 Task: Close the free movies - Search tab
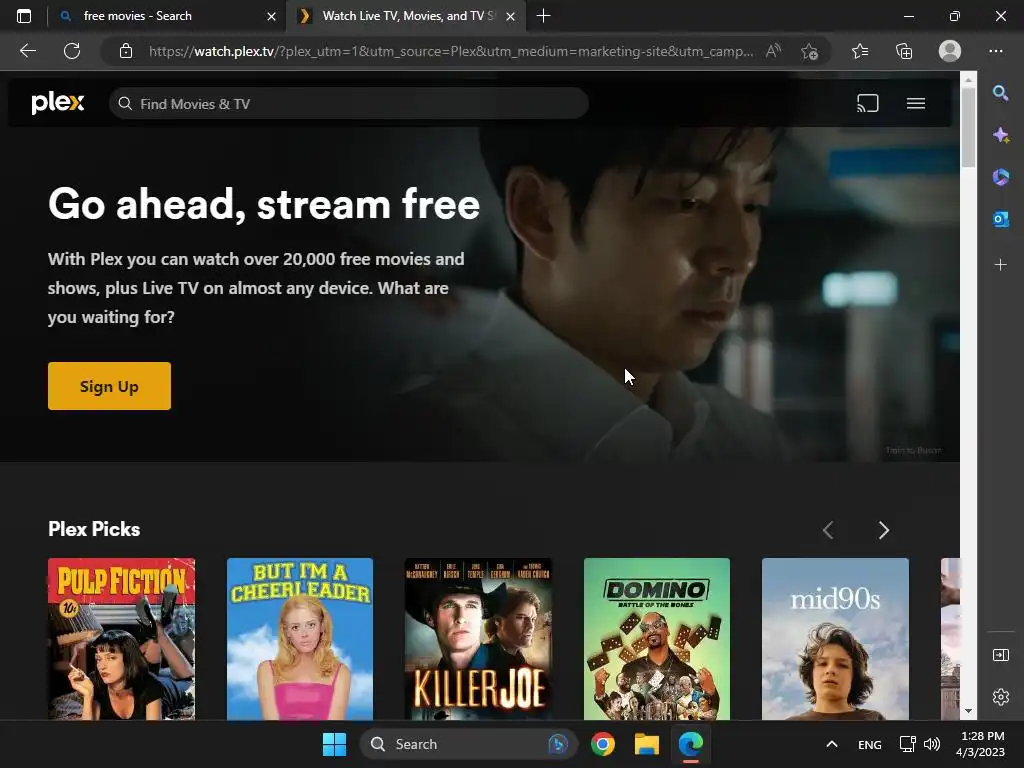[271, 16]
